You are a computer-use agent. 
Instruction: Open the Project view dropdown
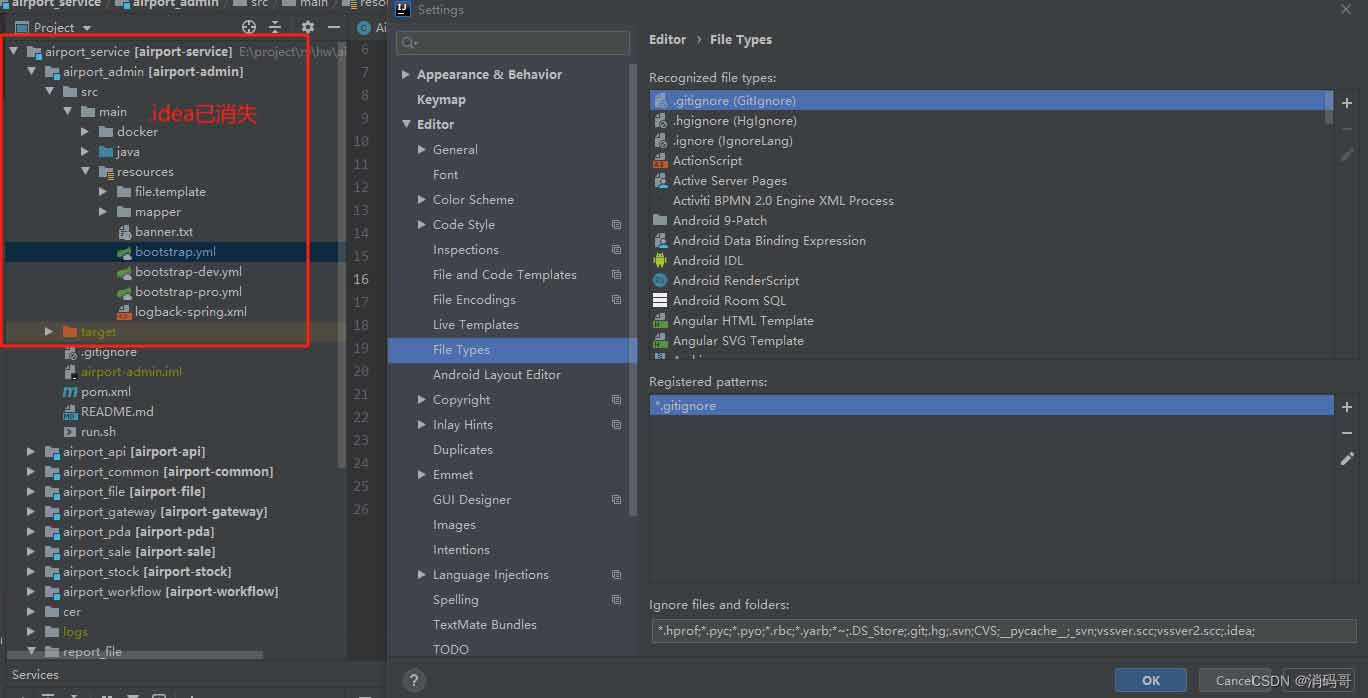pyautogui.click(x=87, y=28)
